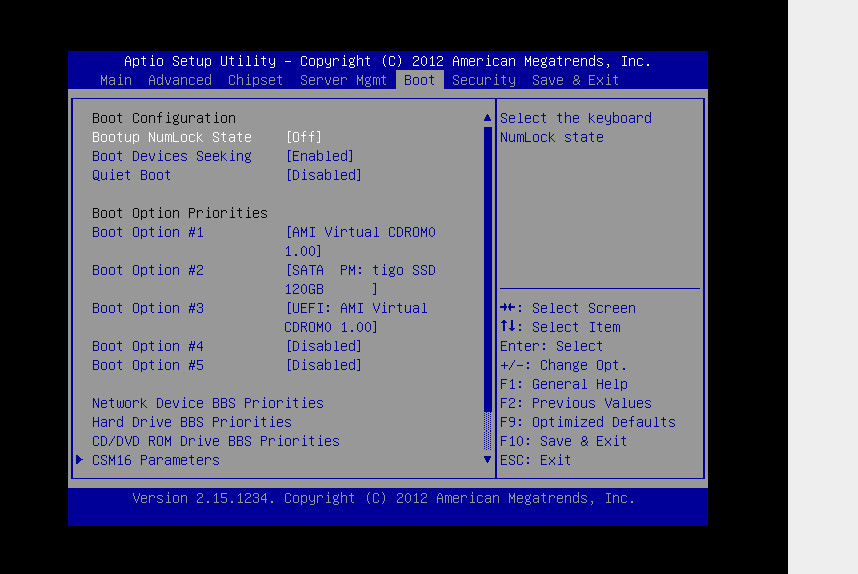Image resolution: width=858 pixels, height=574 pixels.
Task: Select Boot Option #4 label
Action: click(x=148, y=346)
